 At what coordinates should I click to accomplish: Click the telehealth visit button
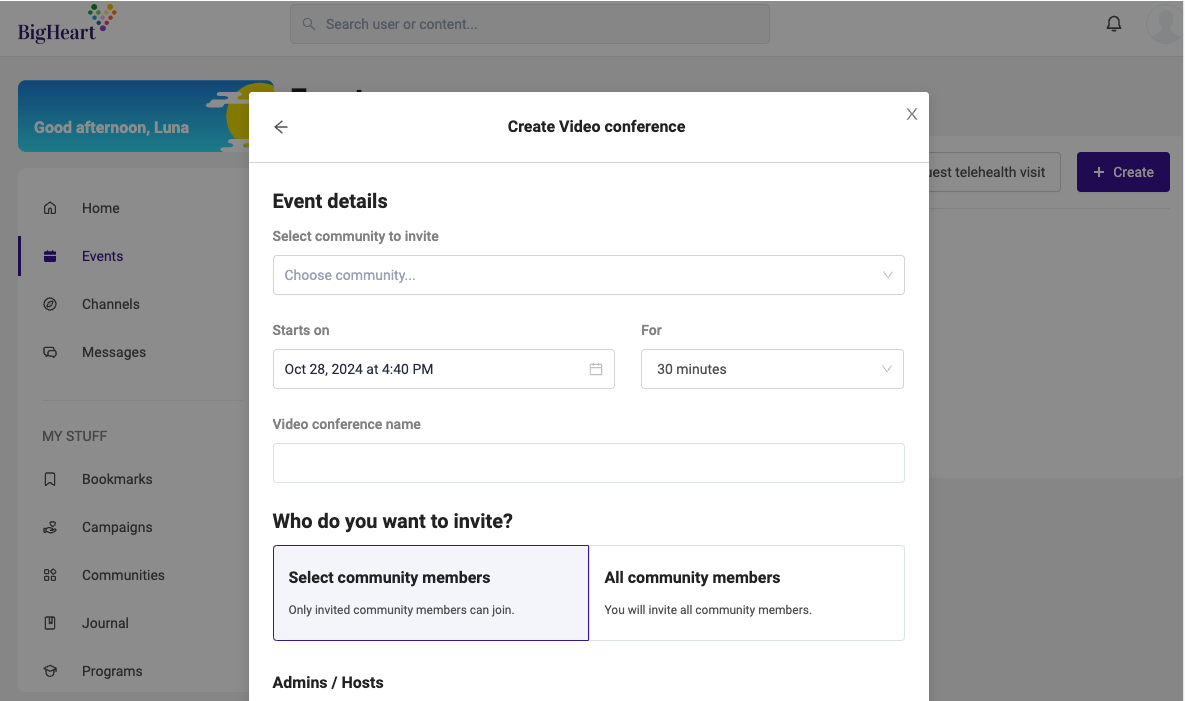995,172
